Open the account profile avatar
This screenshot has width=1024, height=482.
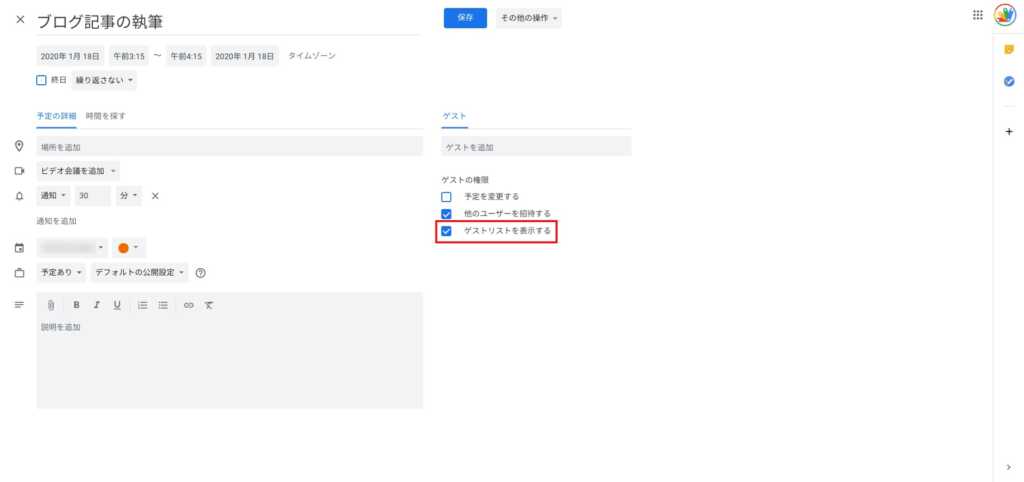[1005, 15]
